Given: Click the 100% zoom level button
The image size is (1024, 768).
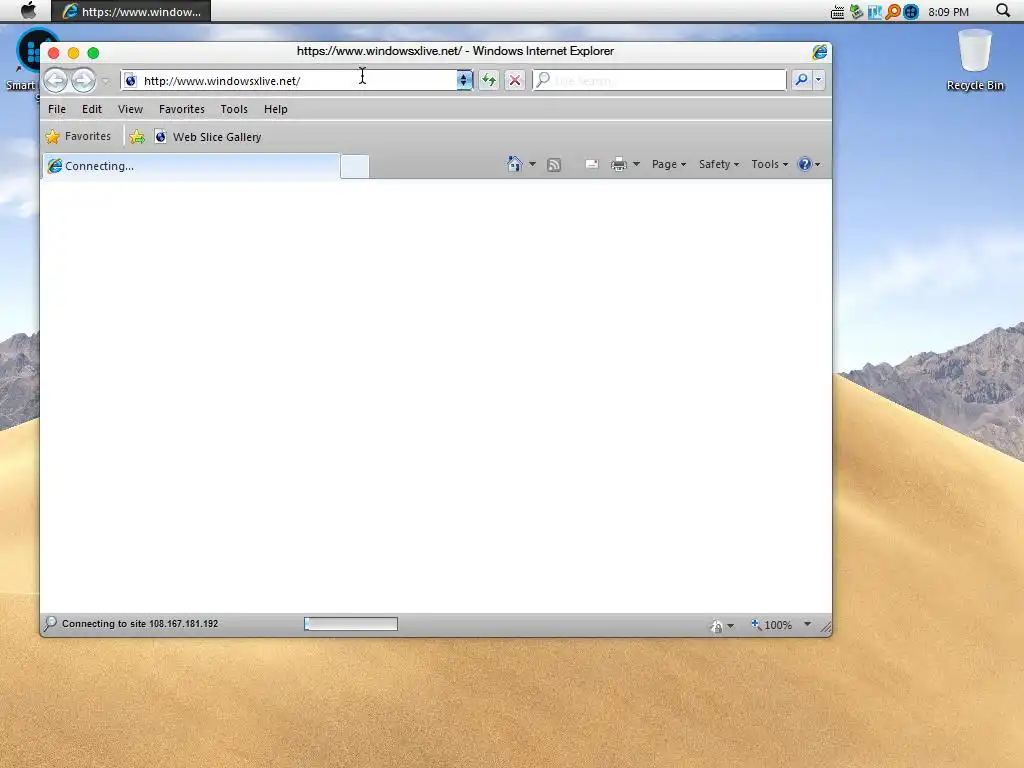Looking at the screenshot, I should 771,625.
